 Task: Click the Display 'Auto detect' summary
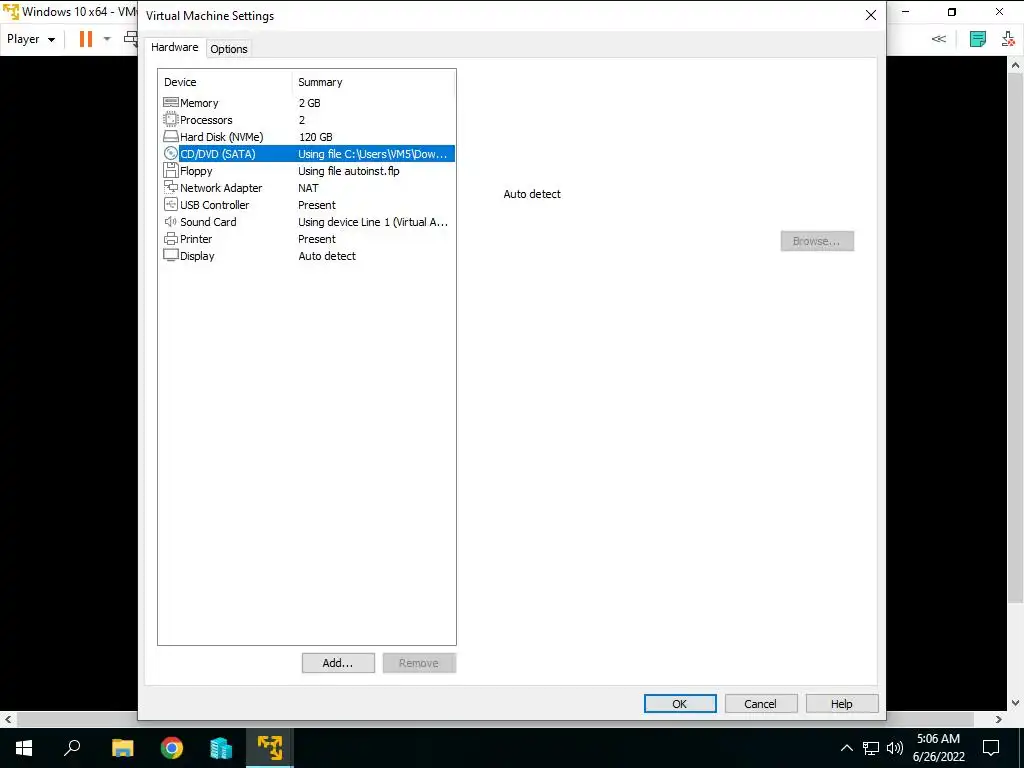pyautogui.click(x=327, y=255)
